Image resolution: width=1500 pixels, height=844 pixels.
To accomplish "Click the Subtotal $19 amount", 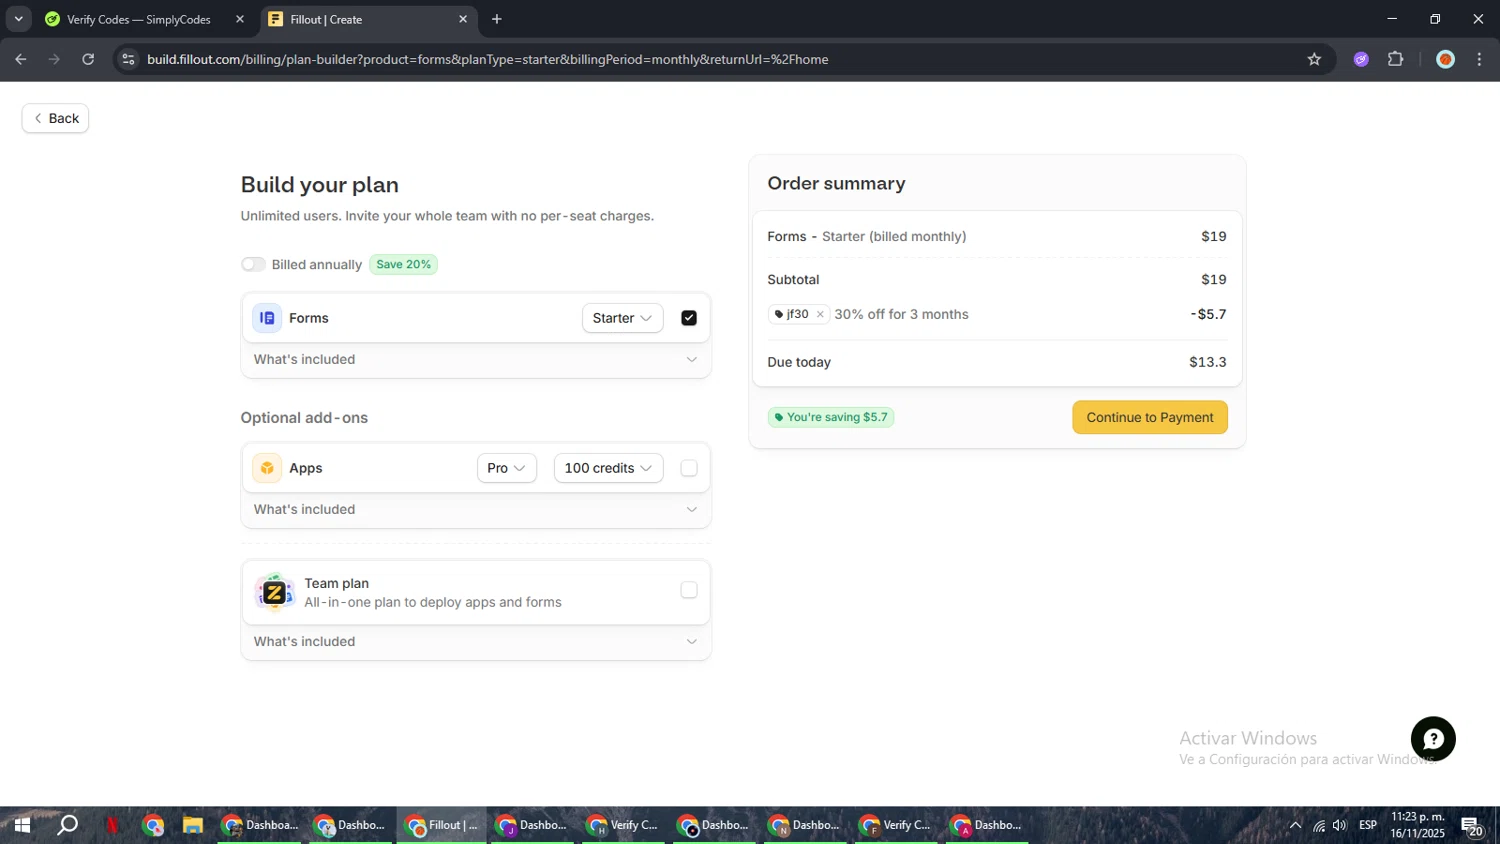I will tap(1214, 280).
